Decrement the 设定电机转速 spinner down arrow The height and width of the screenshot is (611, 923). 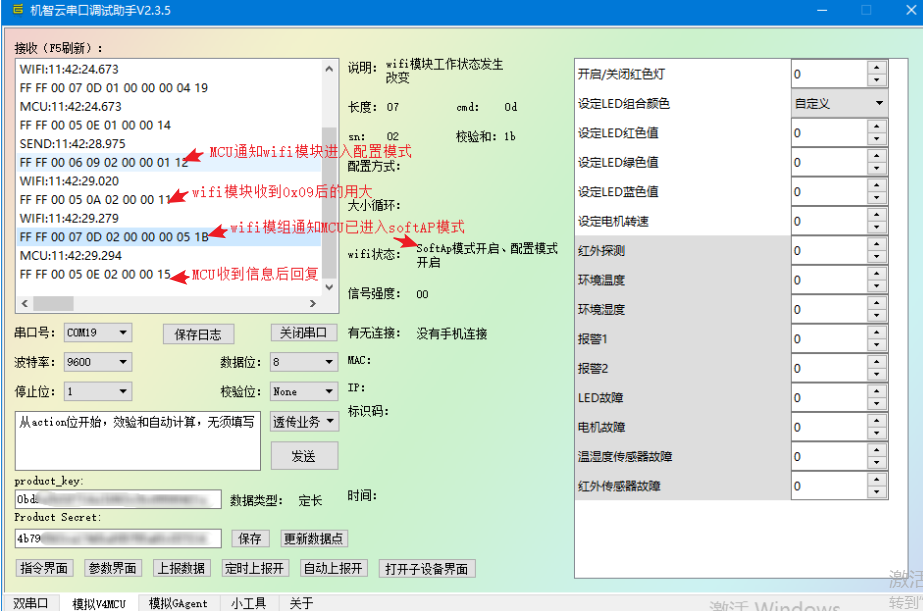pos(877,228)
